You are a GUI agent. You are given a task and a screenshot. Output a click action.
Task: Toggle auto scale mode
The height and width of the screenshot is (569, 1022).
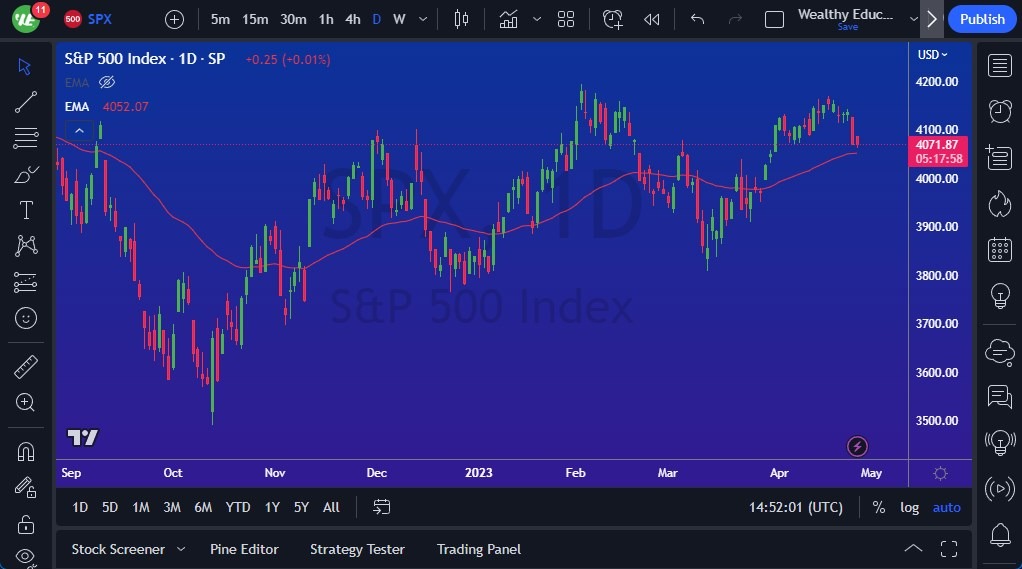946,507
